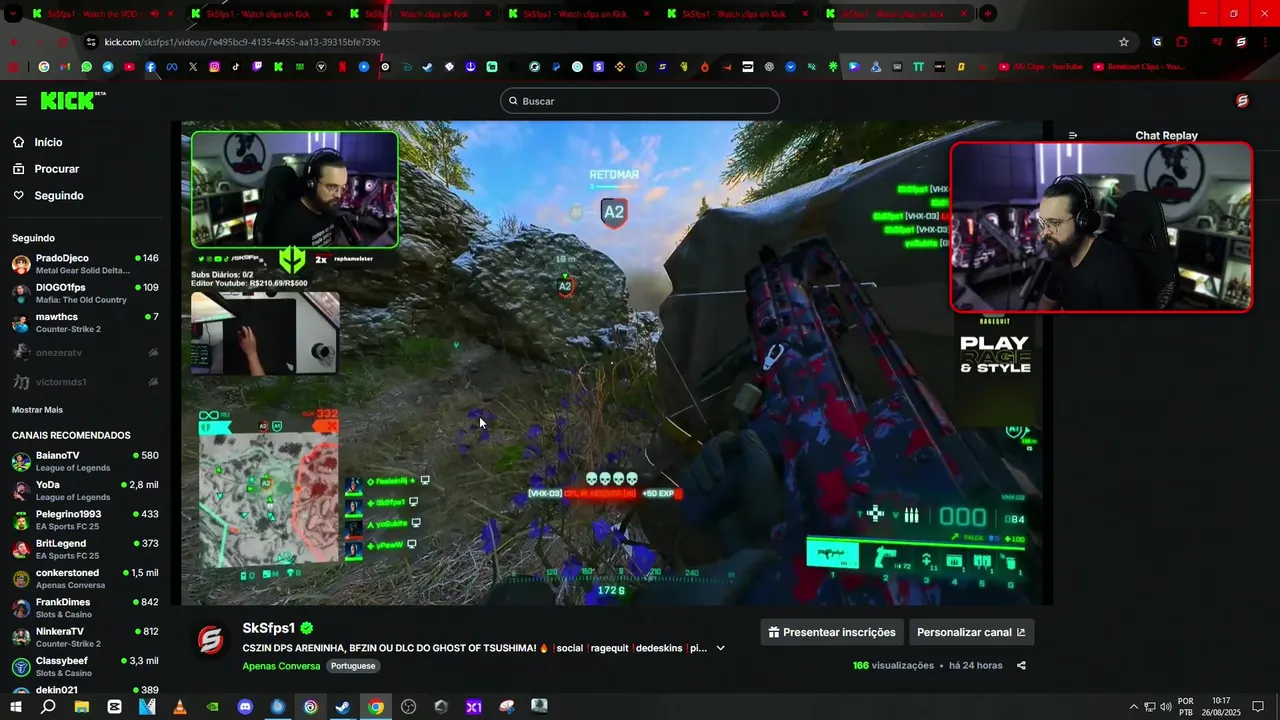The width and height of the screenshot is (1280, 720).
Task: Switch to second SkSfps1 Watch clips tab
Action: click(262, 14)
